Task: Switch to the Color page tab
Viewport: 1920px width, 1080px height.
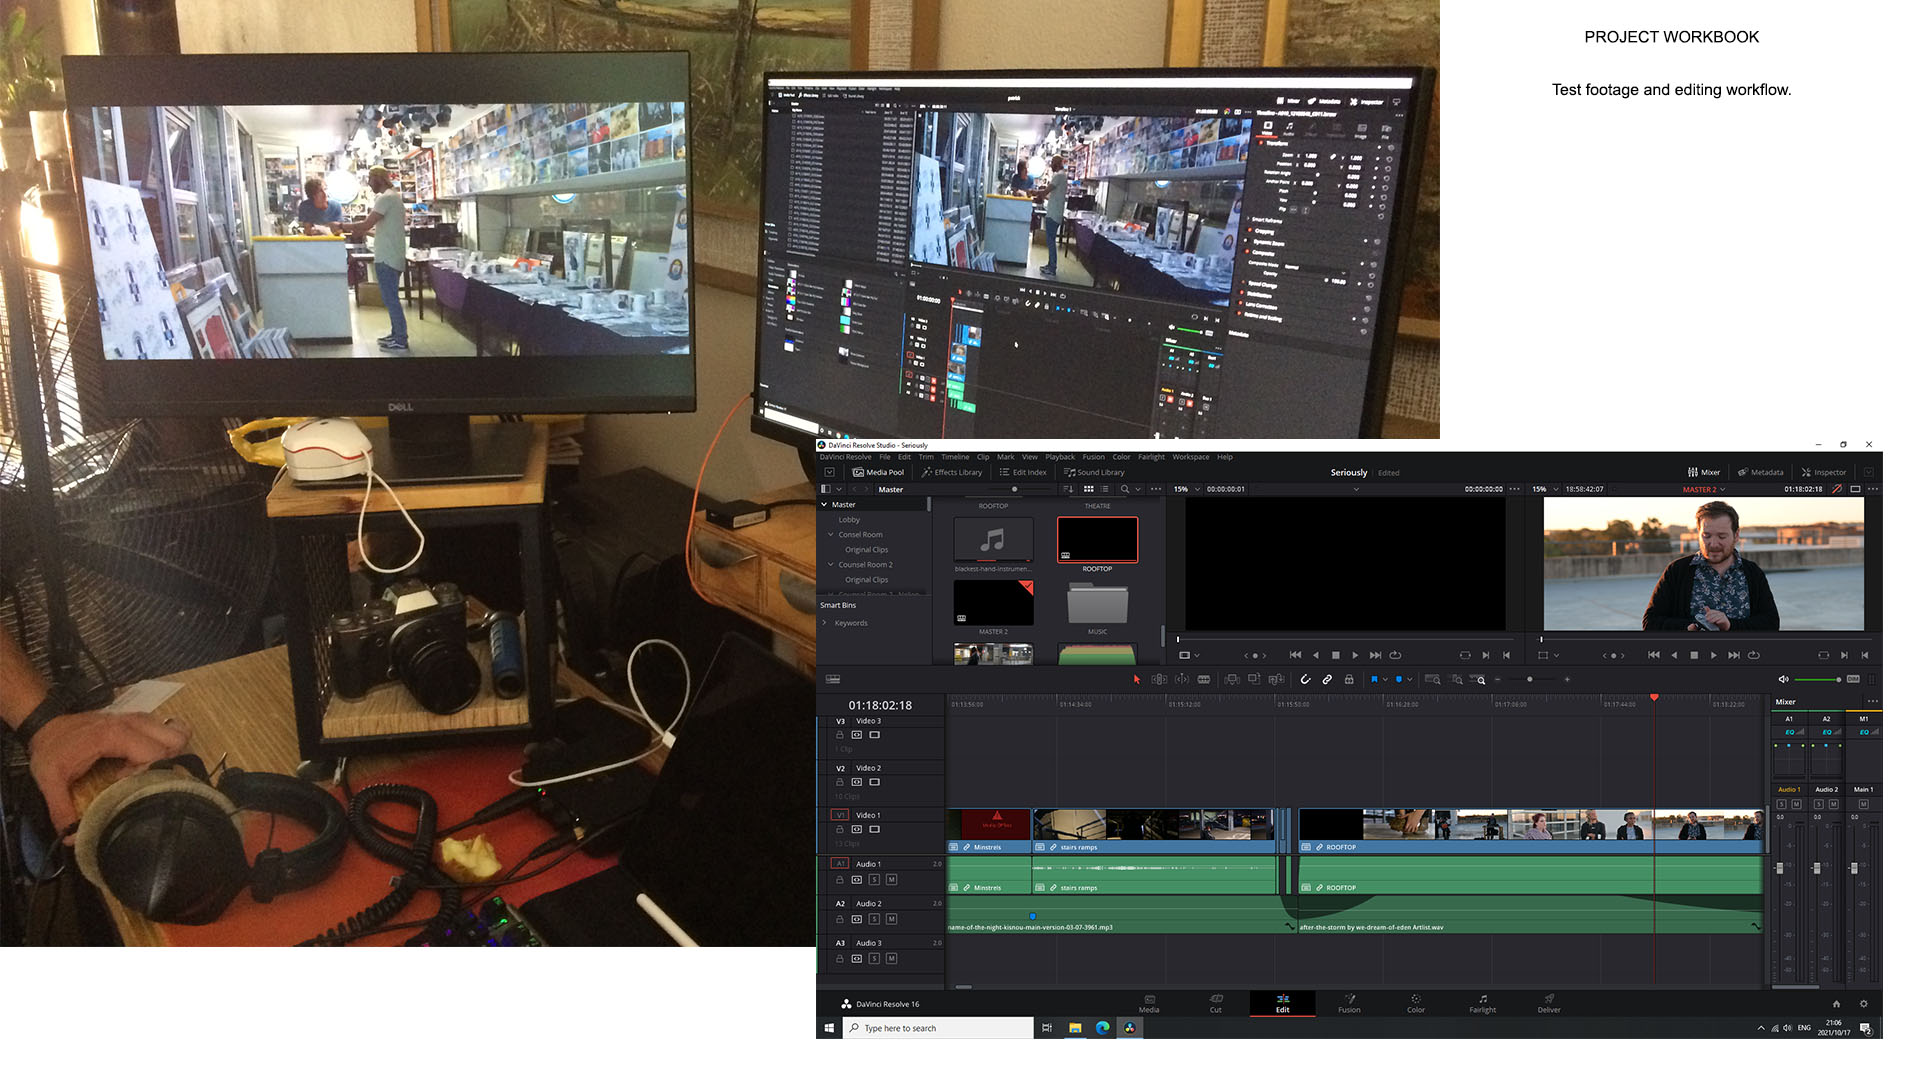Action: point(1415,1003)
